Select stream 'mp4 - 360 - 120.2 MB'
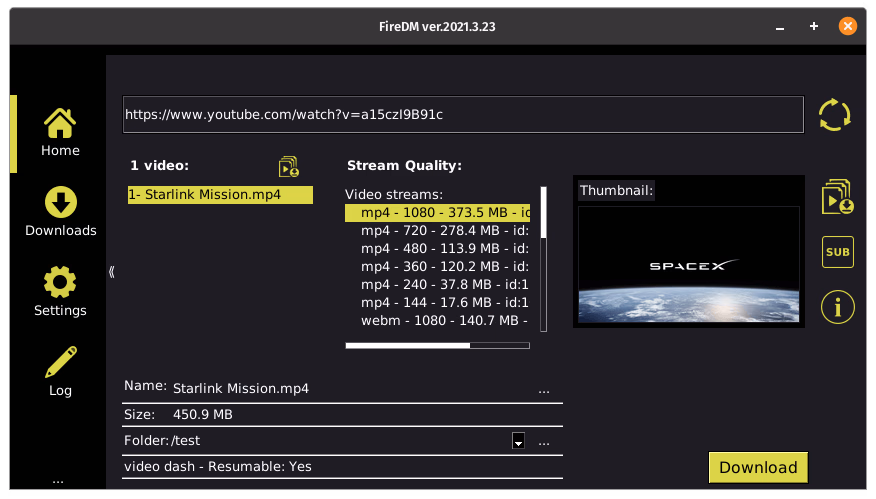Viewport: 876px width, 499px height. coord(437,266)
